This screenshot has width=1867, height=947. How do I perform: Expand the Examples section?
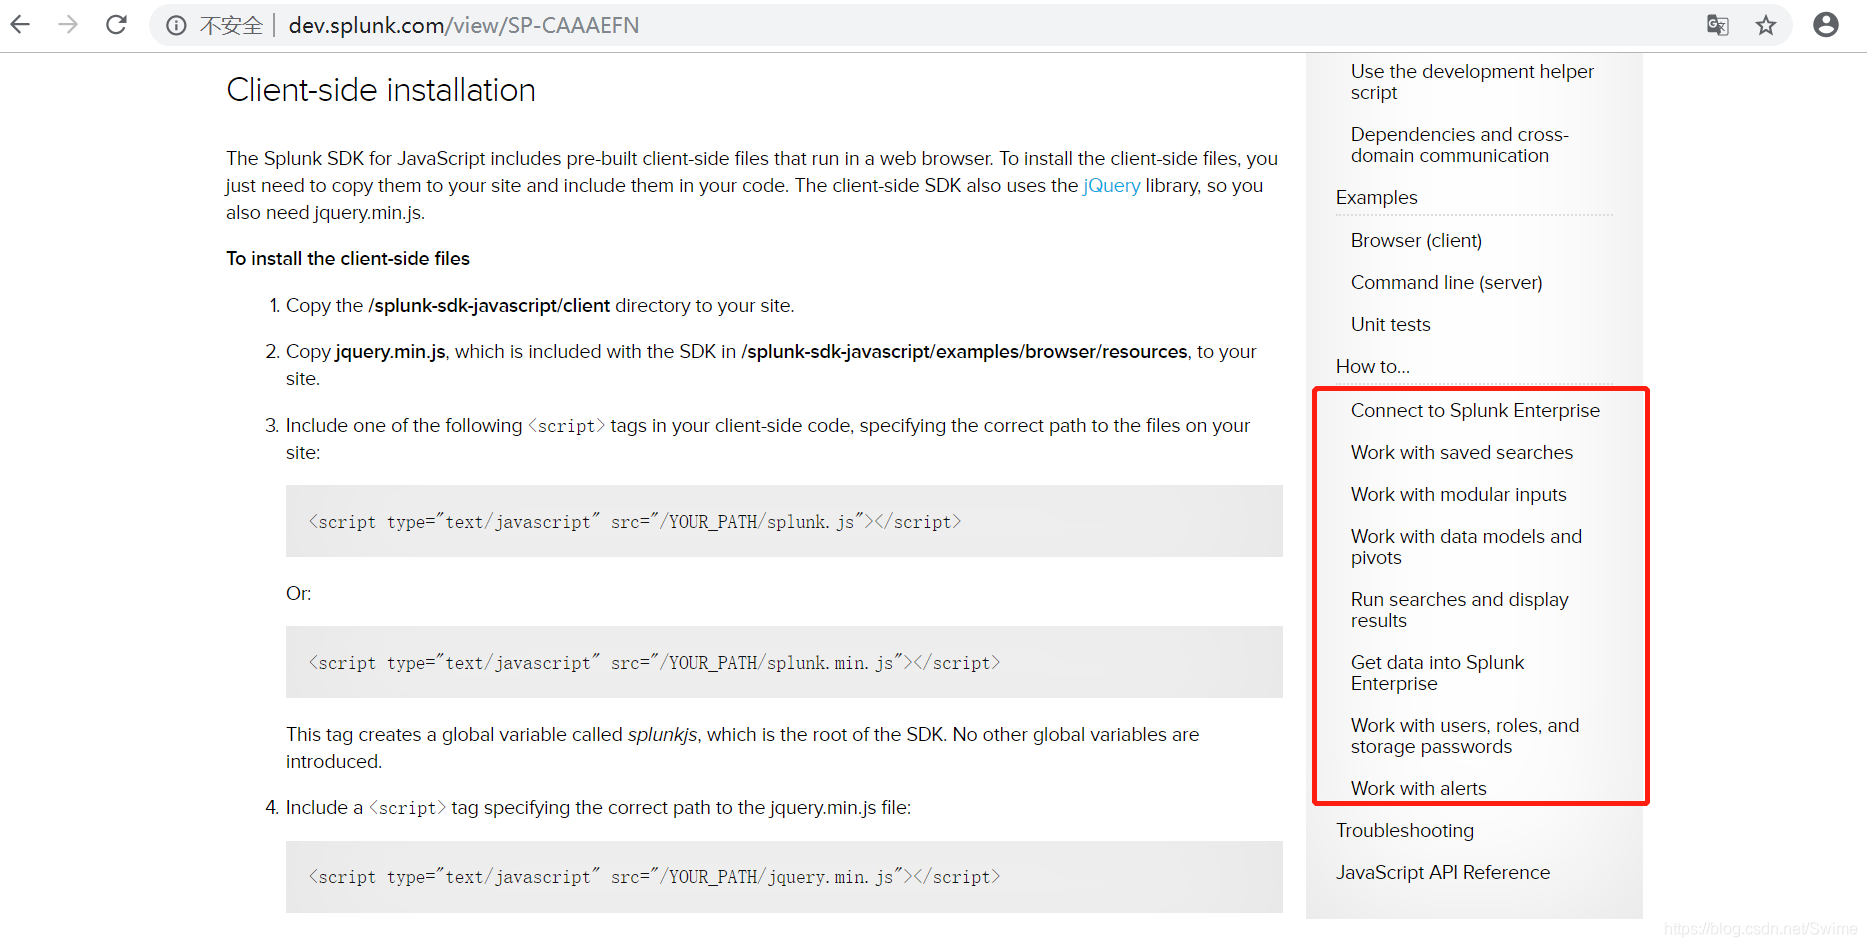click(x=1376, y=197)
